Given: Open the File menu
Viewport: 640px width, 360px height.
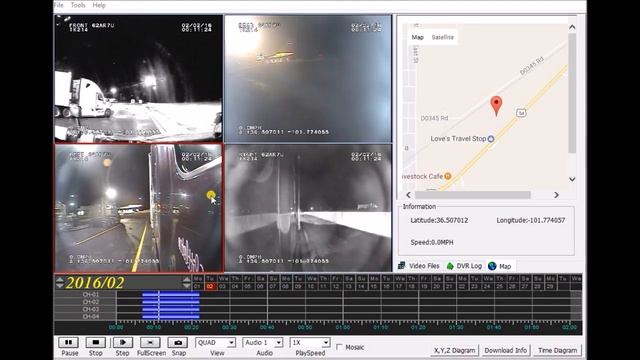Looking at the screenshot, I should click(x=58, y=5).
